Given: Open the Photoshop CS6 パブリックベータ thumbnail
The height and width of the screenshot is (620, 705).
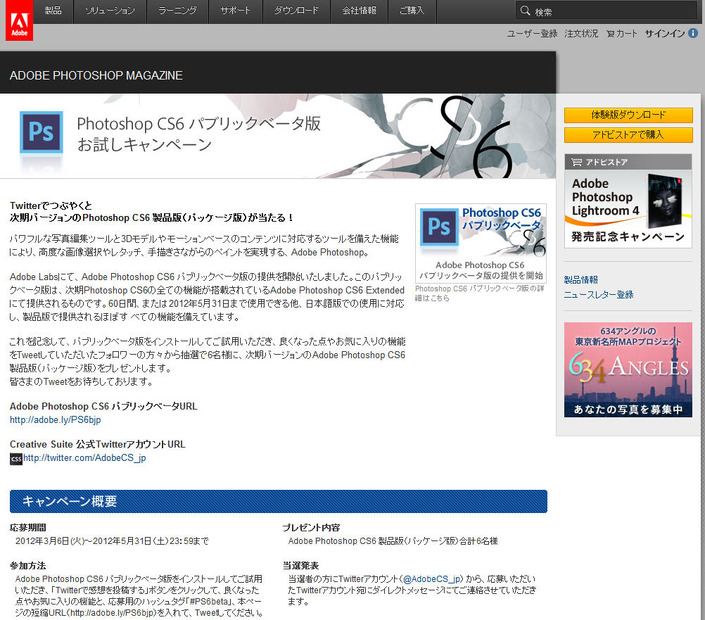Looking at the screenshot, I should click(481, 243).
